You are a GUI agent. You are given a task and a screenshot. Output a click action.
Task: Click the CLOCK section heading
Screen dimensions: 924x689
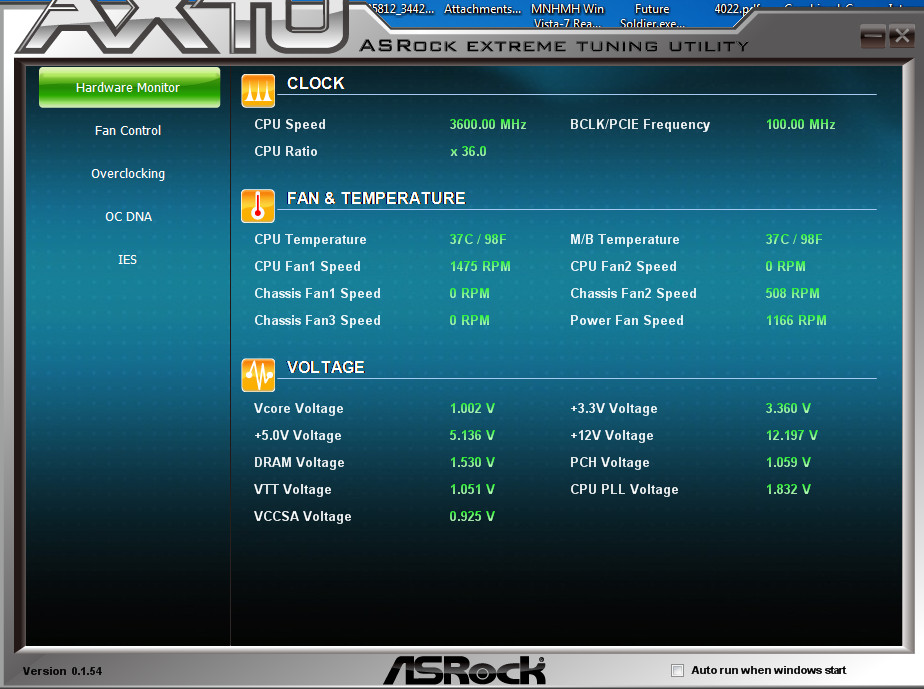(x=316, y=83)
